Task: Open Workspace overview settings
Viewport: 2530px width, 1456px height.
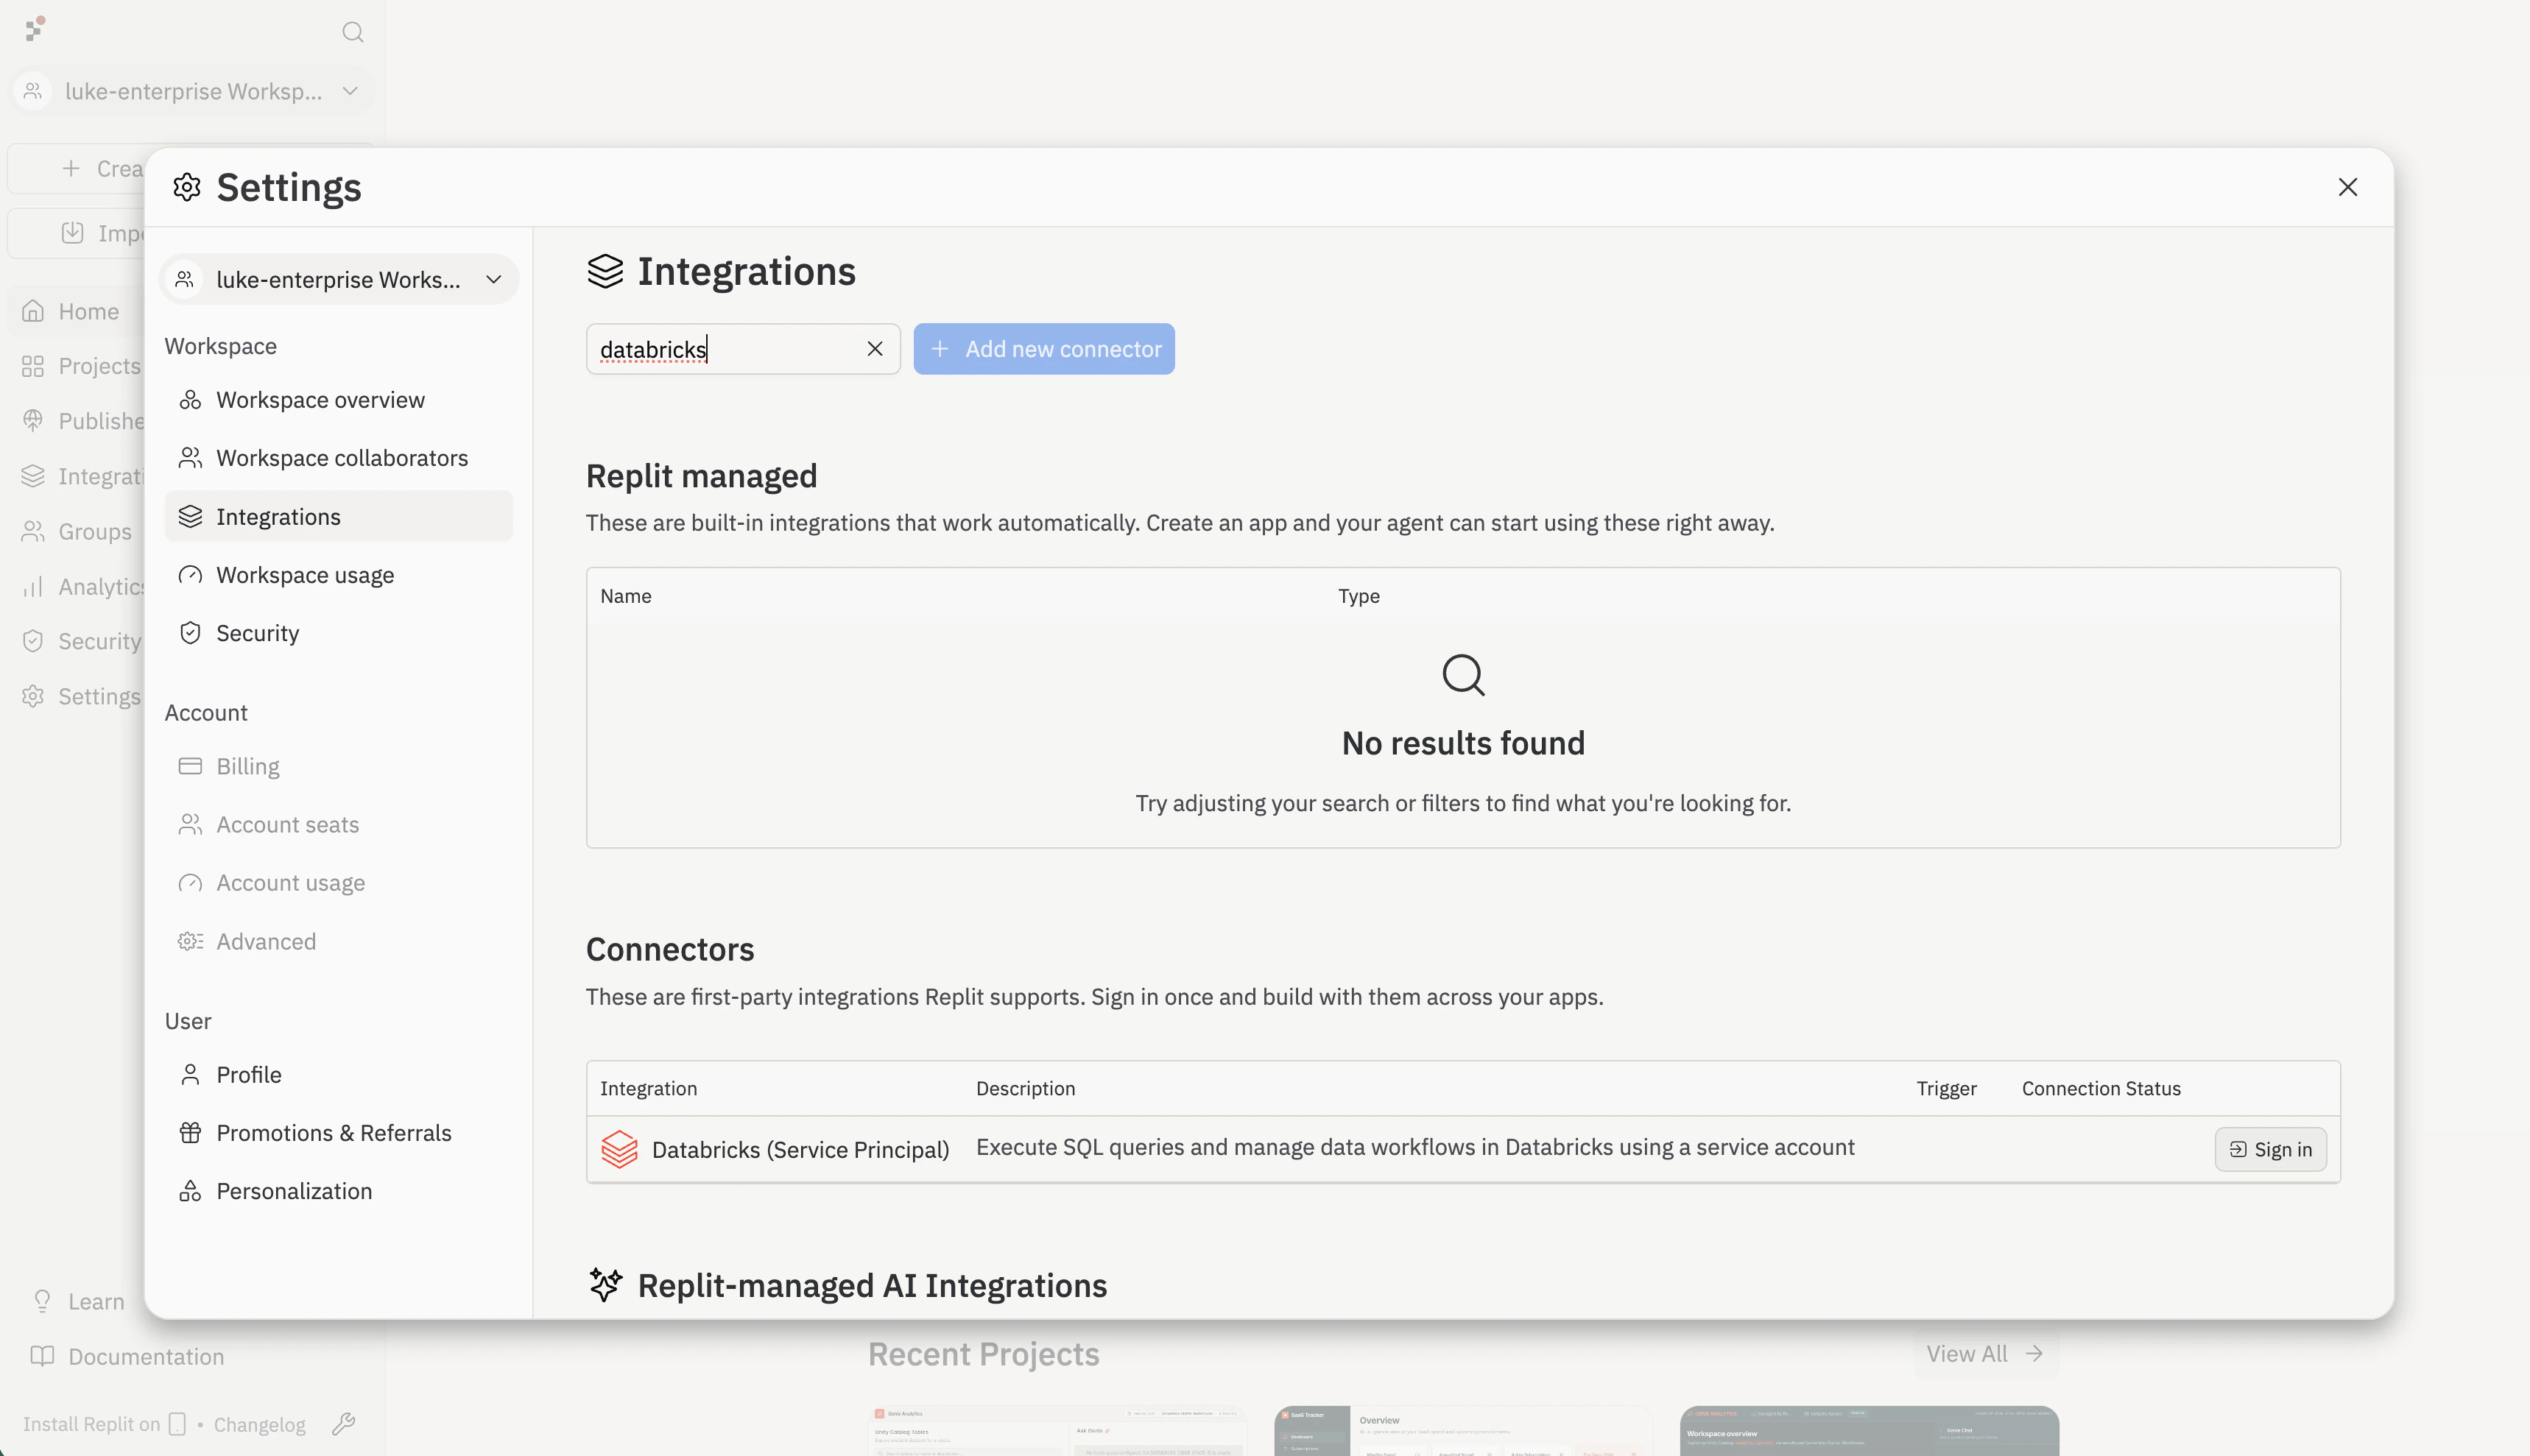Action: (338, 400)
